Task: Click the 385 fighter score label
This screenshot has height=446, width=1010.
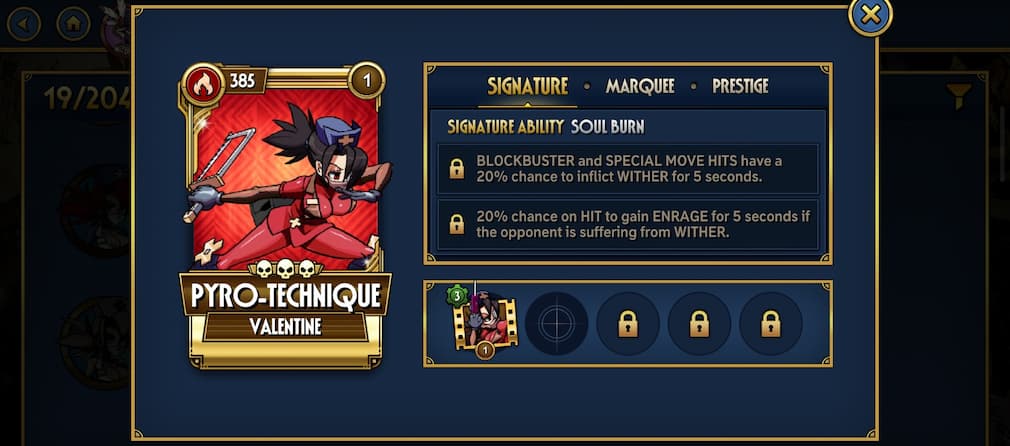Action: click(242, 81)
